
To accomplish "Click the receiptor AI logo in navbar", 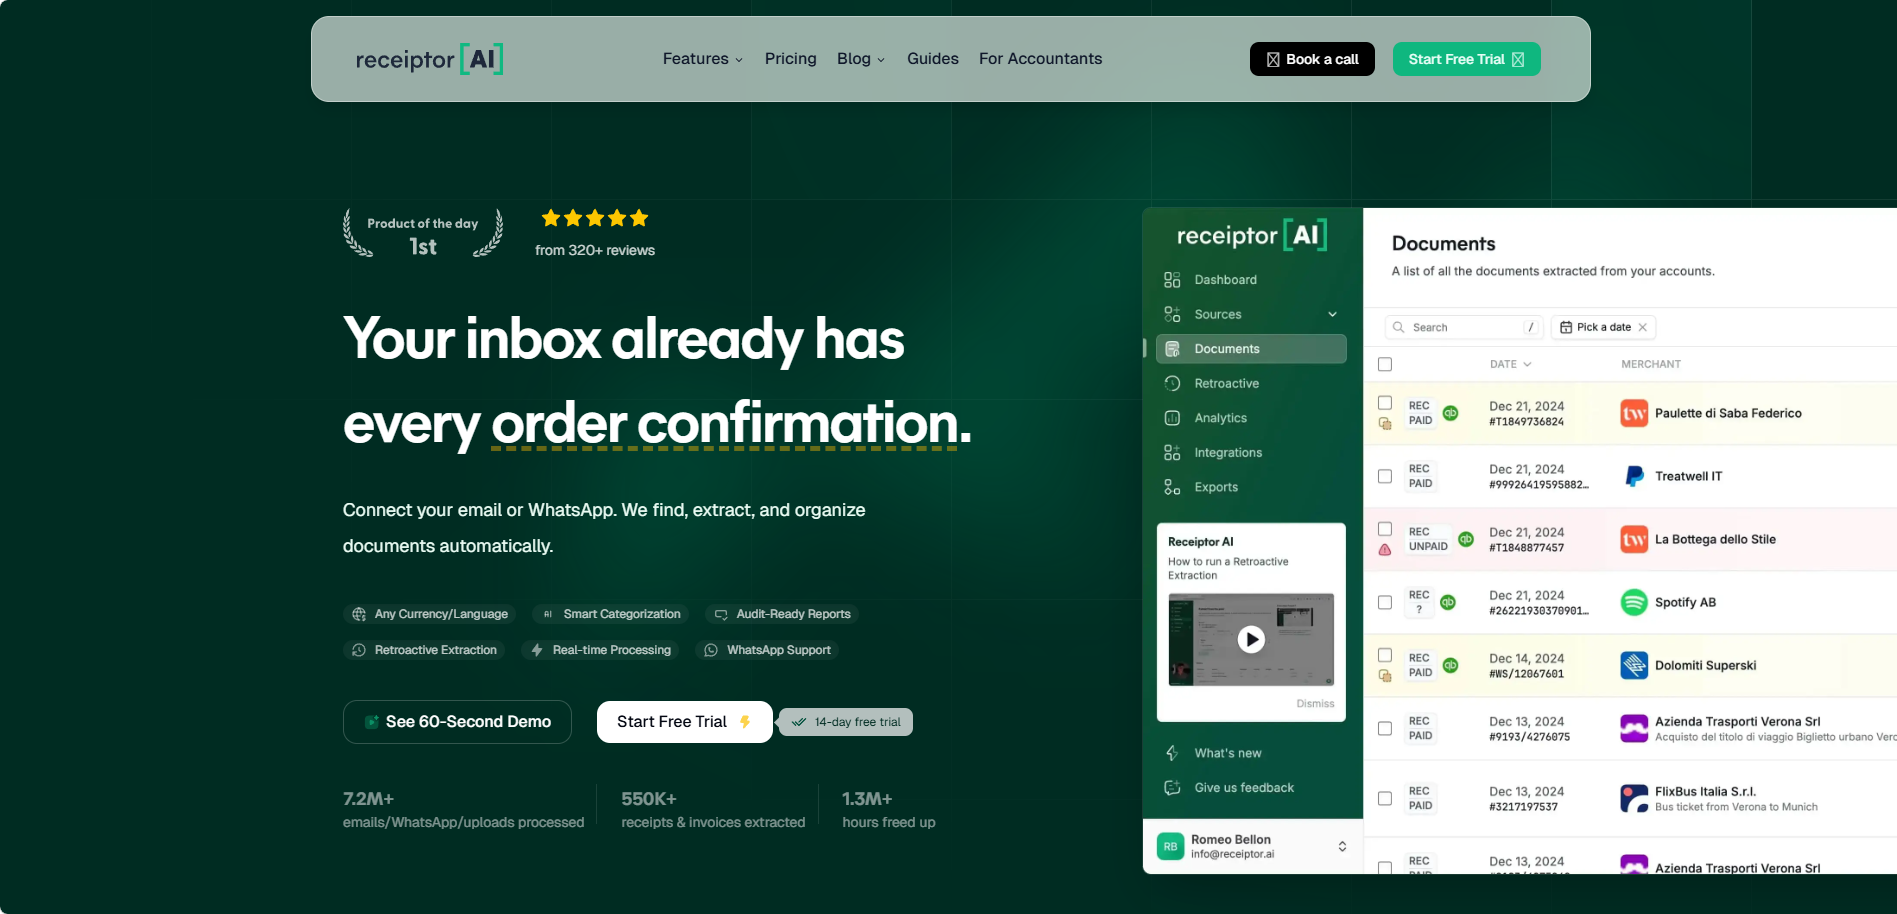I will pos(429,59).
